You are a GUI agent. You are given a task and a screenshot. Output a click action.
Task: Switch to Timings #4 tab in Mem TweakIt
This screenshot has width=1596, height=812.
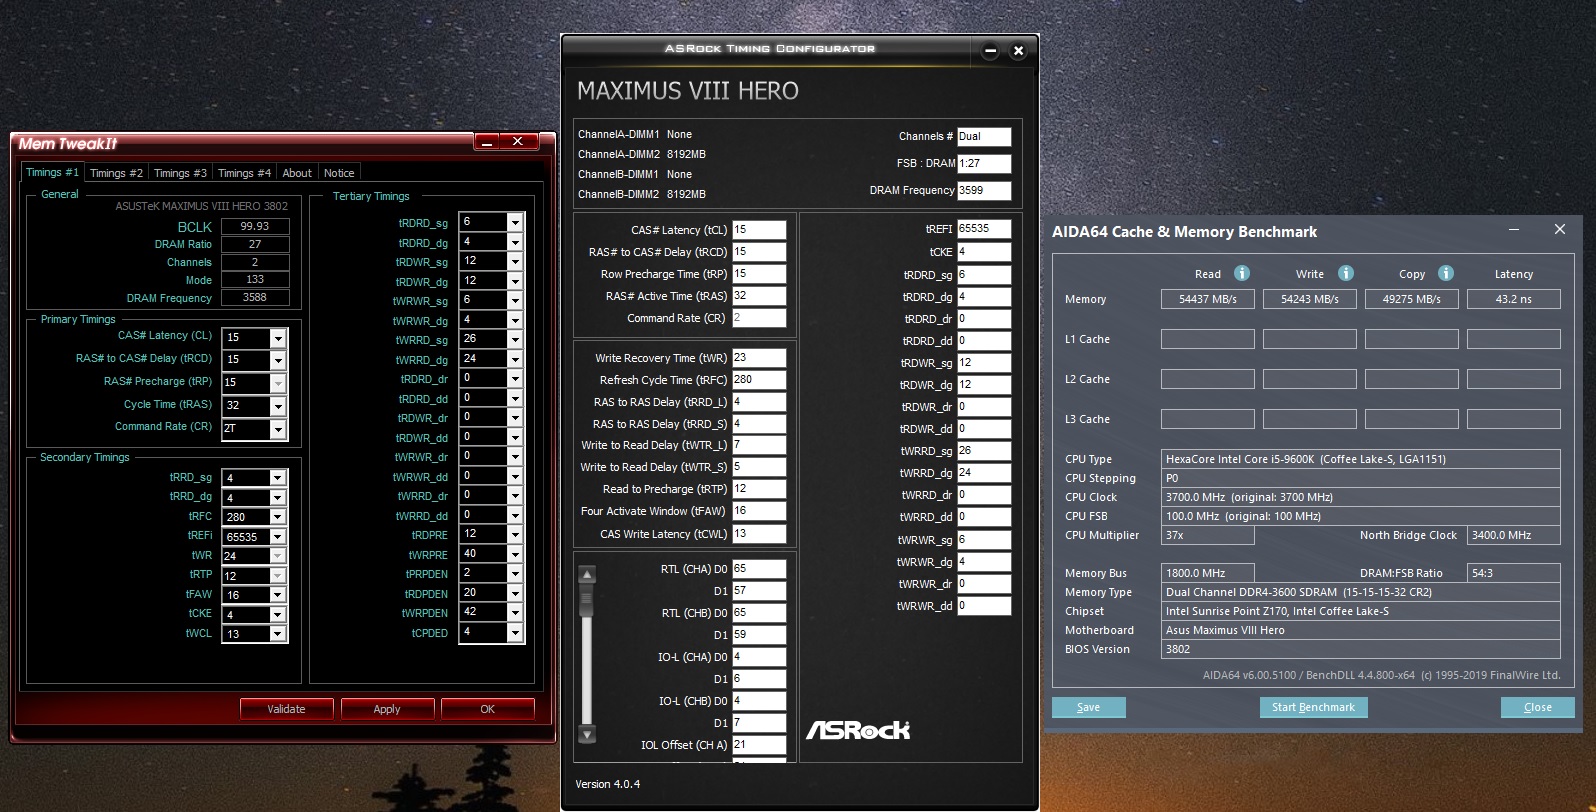(244, 173)
